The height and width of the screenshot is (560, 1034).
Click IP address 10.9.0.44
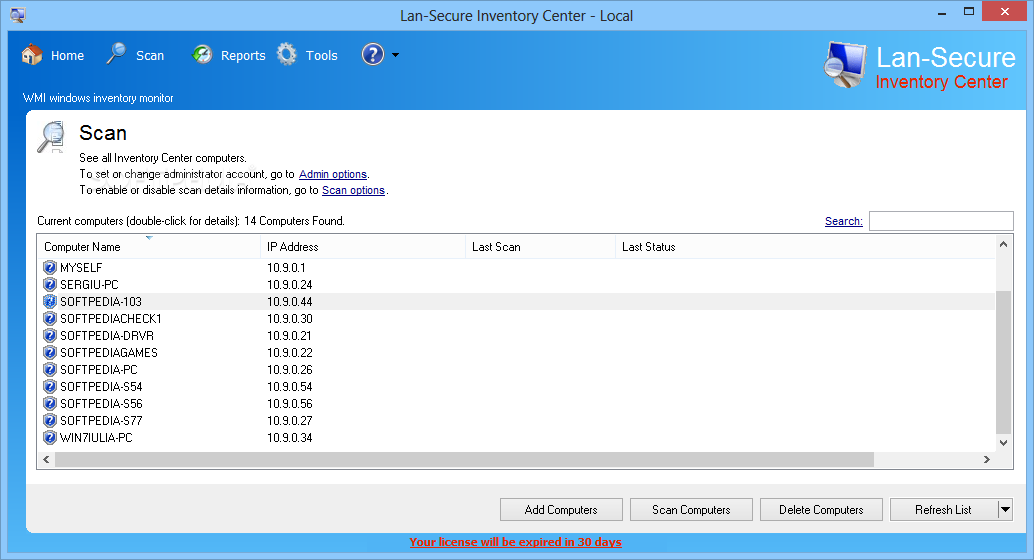pyautogui.click(x=289, y=301)
